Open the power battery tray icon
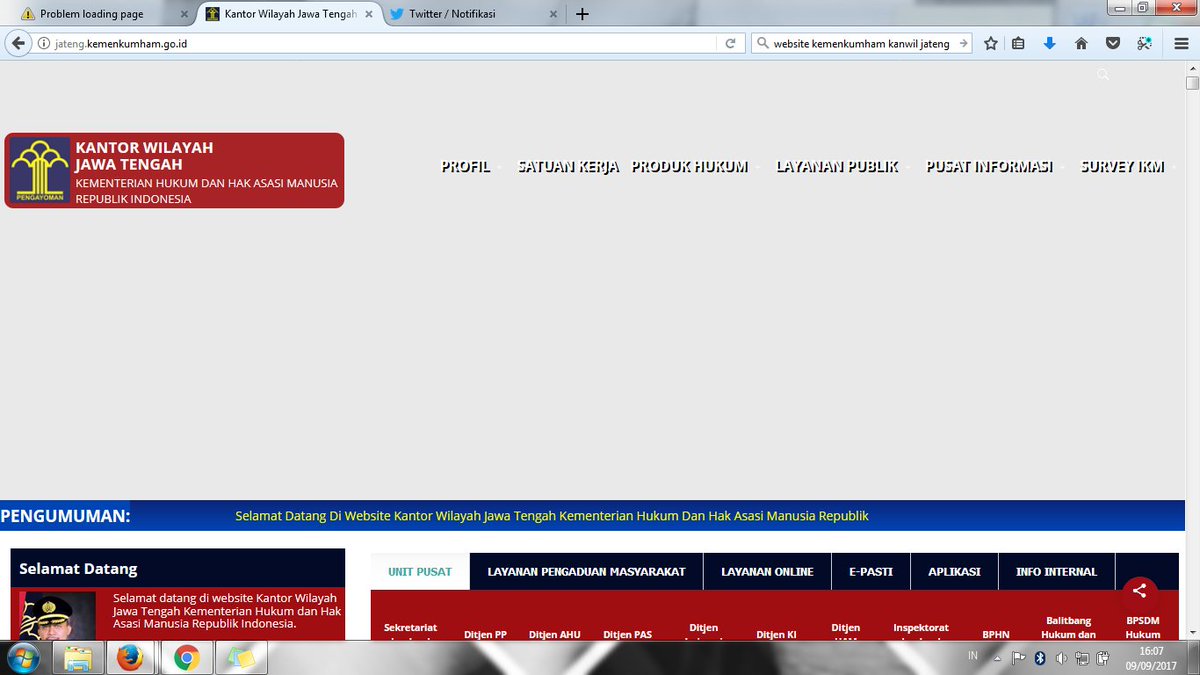Screen dimensions: 1200x675 point(1102,658)
